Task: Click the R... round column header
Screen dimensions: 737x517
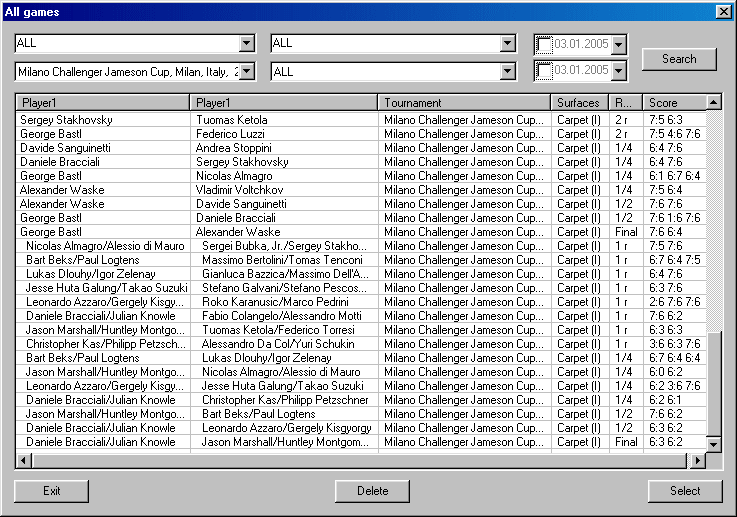Action: coord(626,103)
